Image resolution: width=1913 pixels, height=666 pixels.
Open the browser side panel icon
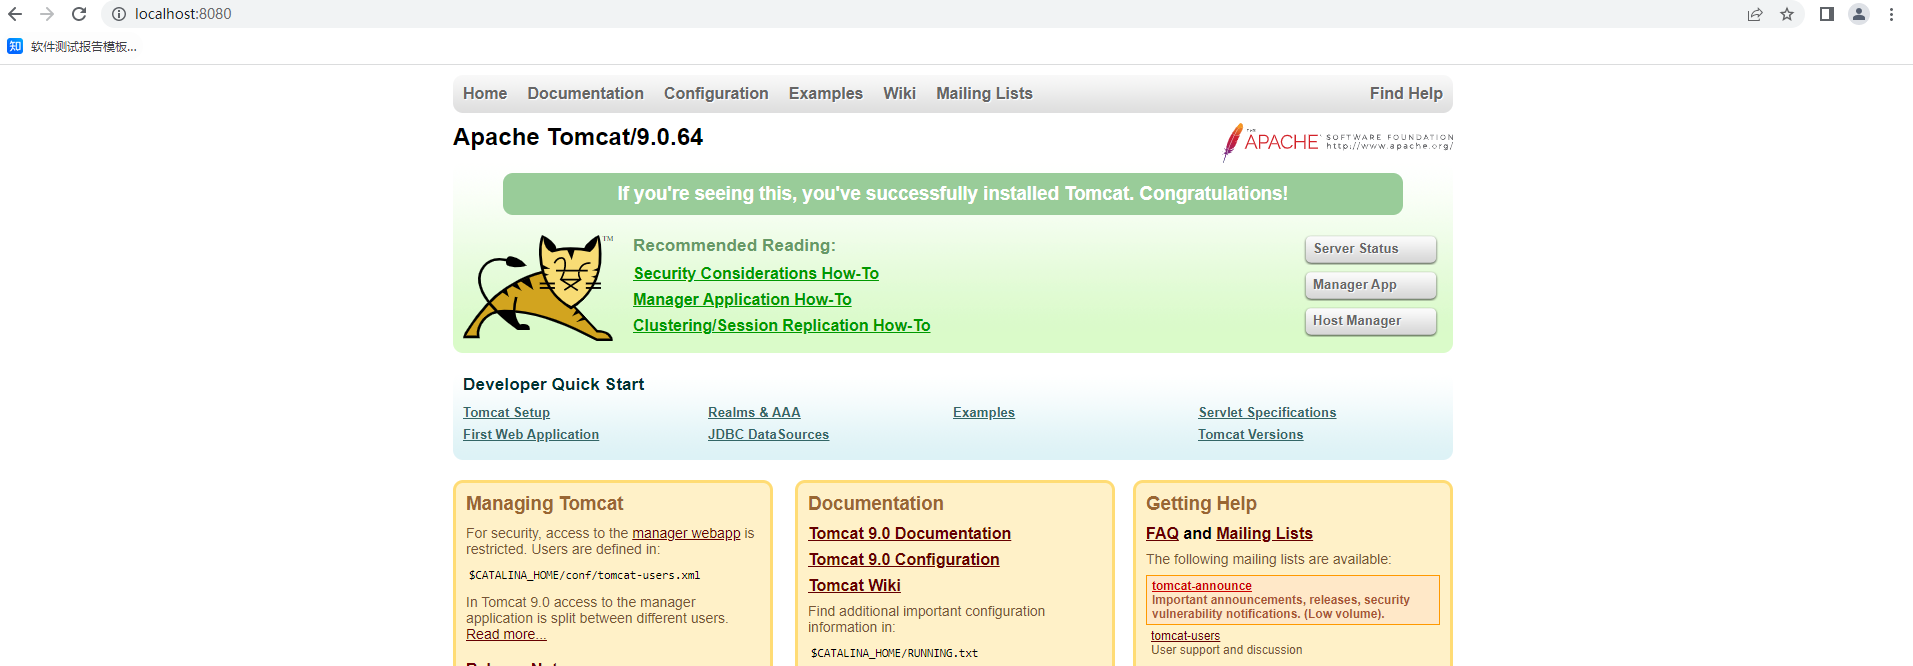click(x=1827, y=14)
